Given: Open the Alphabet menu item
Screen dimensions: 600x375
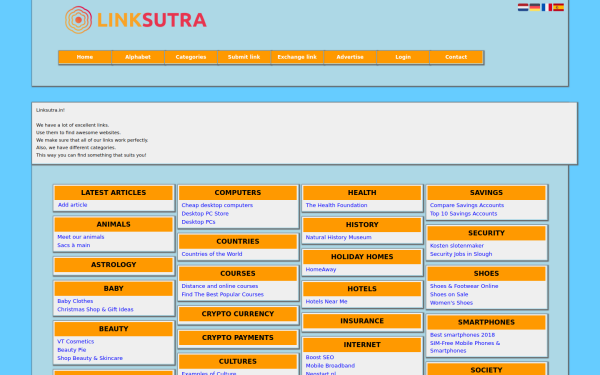Looking at the screenshot, I should 138,57.
